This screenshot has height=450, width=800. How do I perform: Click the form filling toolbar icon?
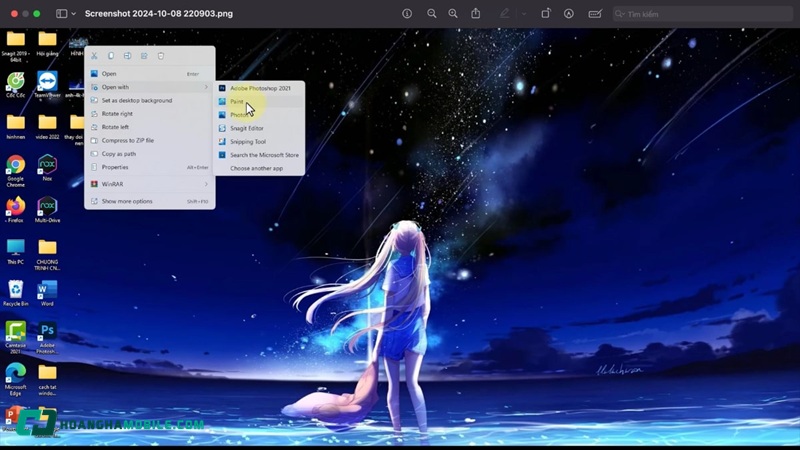(x=595, y=14)
